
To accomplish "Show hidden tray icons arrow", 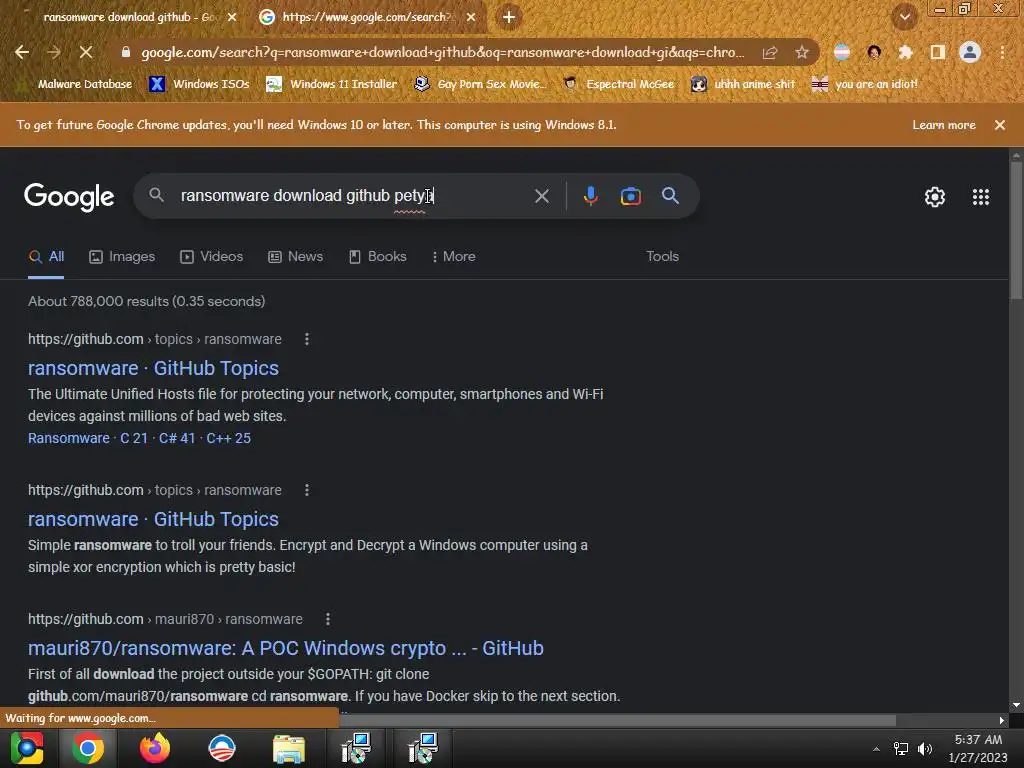I will pyautogui.click(x=876, y=749).
